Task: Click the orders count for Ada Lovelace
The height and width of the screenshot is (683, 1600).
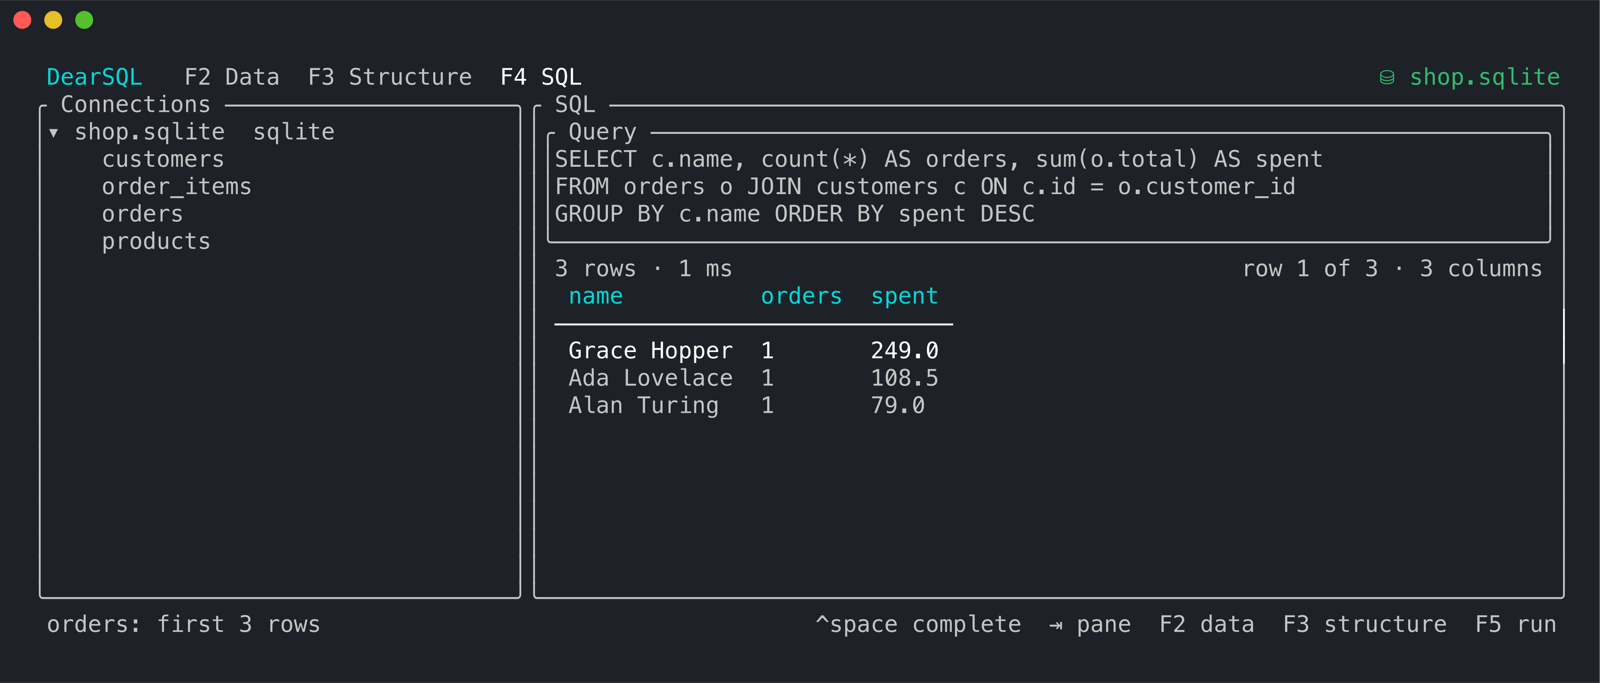Action: pos(767,378)
